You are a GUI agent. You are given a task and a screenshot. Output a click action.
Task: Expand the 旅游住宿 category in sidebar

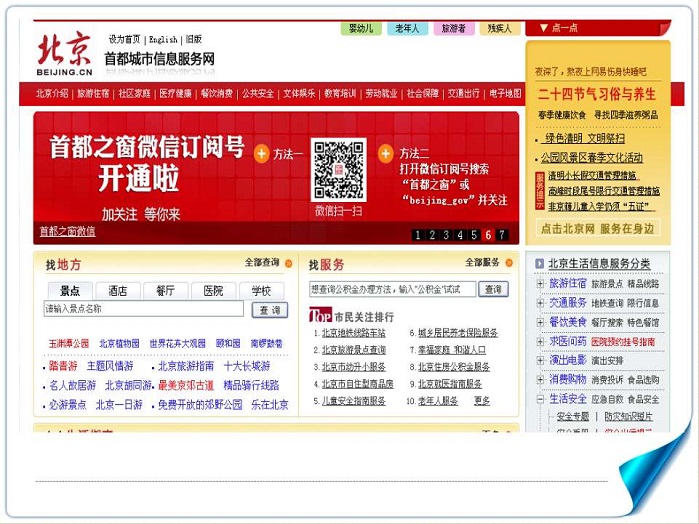540,284
